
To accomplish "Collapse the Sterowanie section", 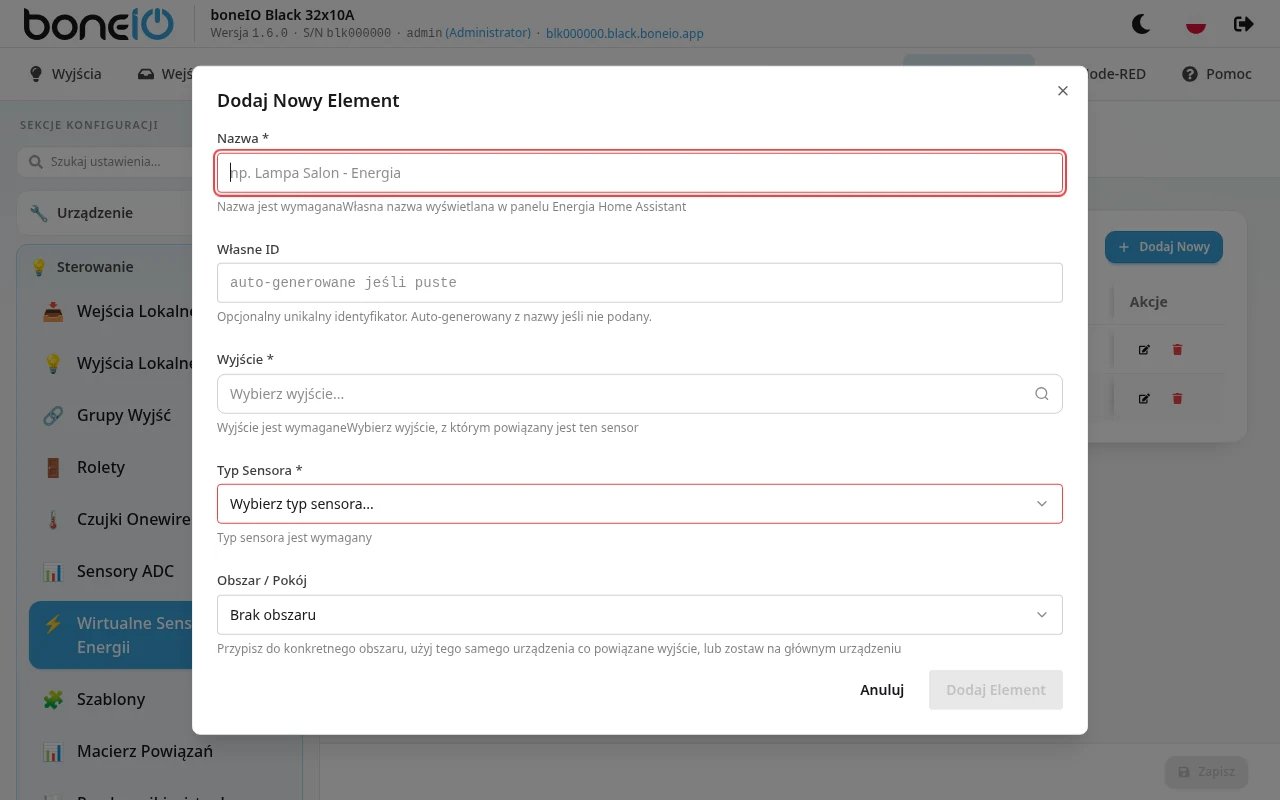I will [105, 267].
